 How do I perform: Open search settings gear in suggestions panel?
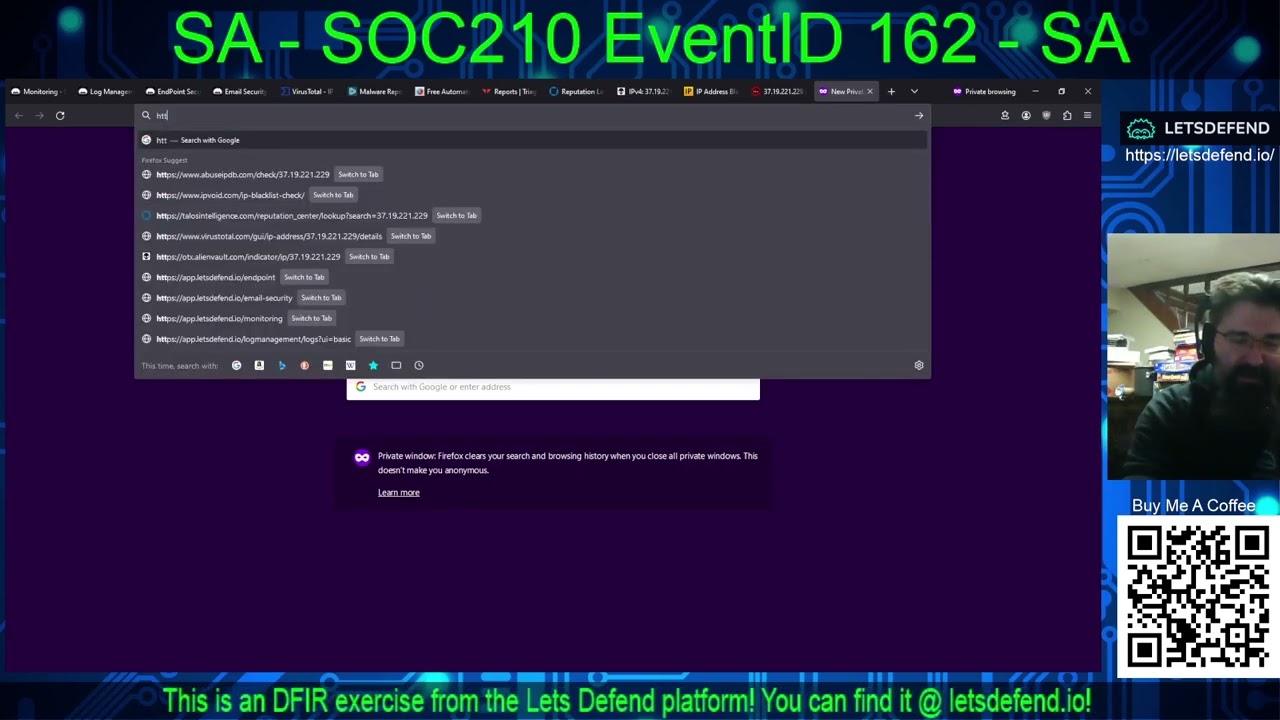click(919, 365)
